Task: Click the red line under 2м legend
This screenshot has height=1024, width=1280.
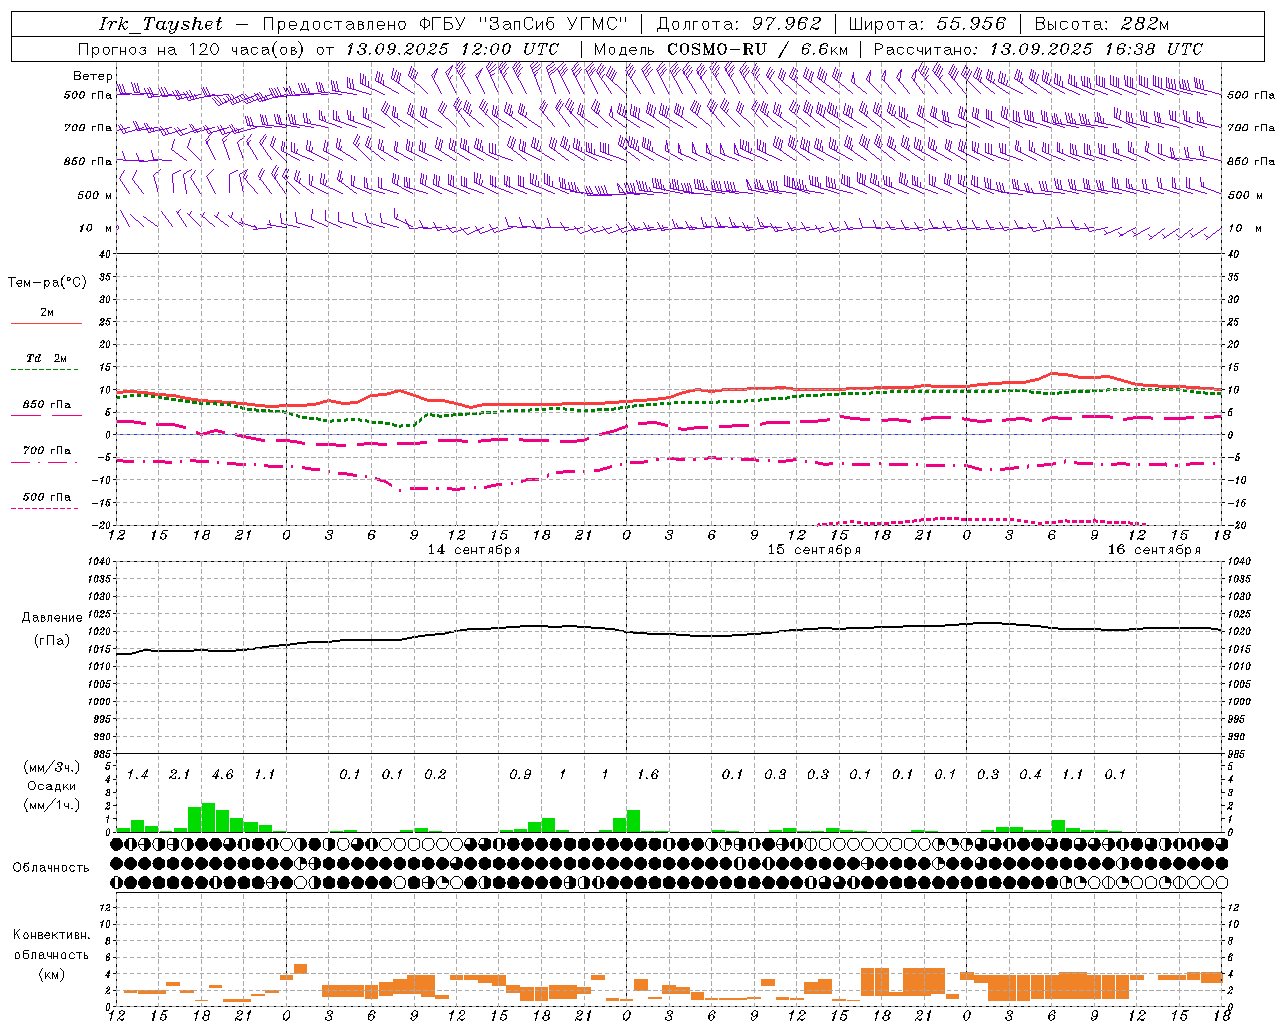Action: tap(46, 324)
